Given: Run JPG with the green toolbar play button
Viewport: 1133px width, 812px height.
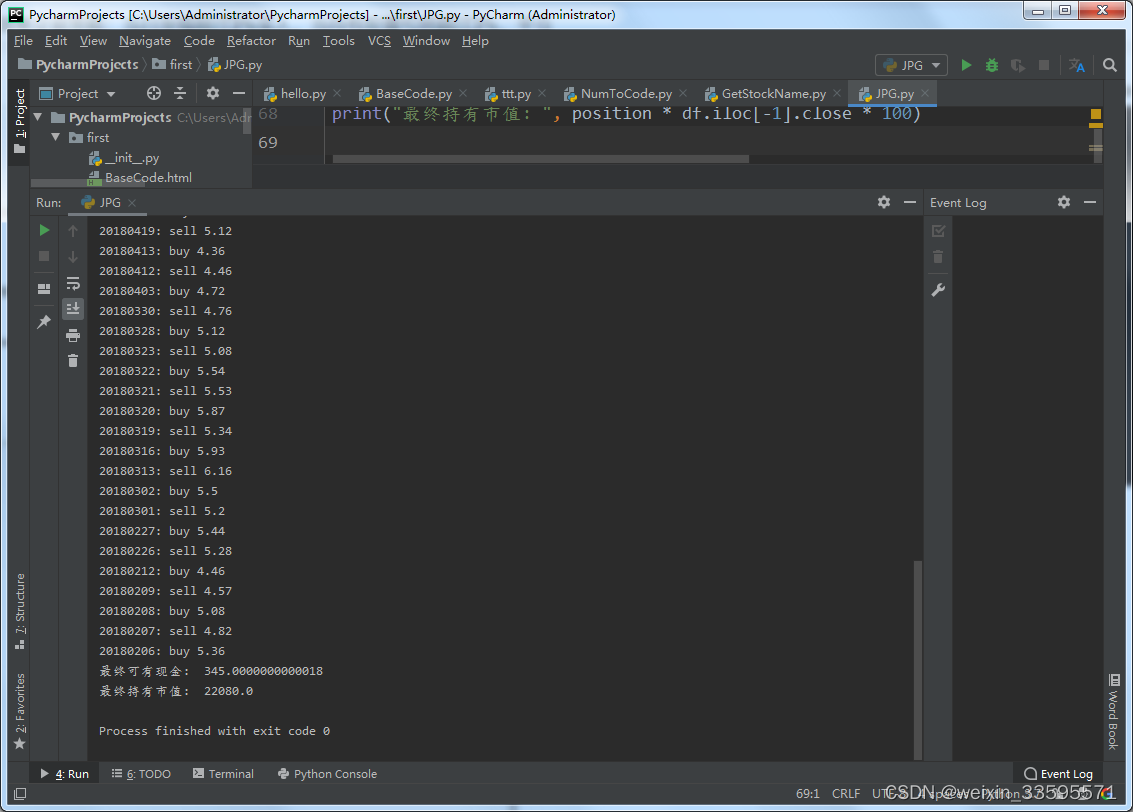Looking at the screenshot, I should 966,65.
